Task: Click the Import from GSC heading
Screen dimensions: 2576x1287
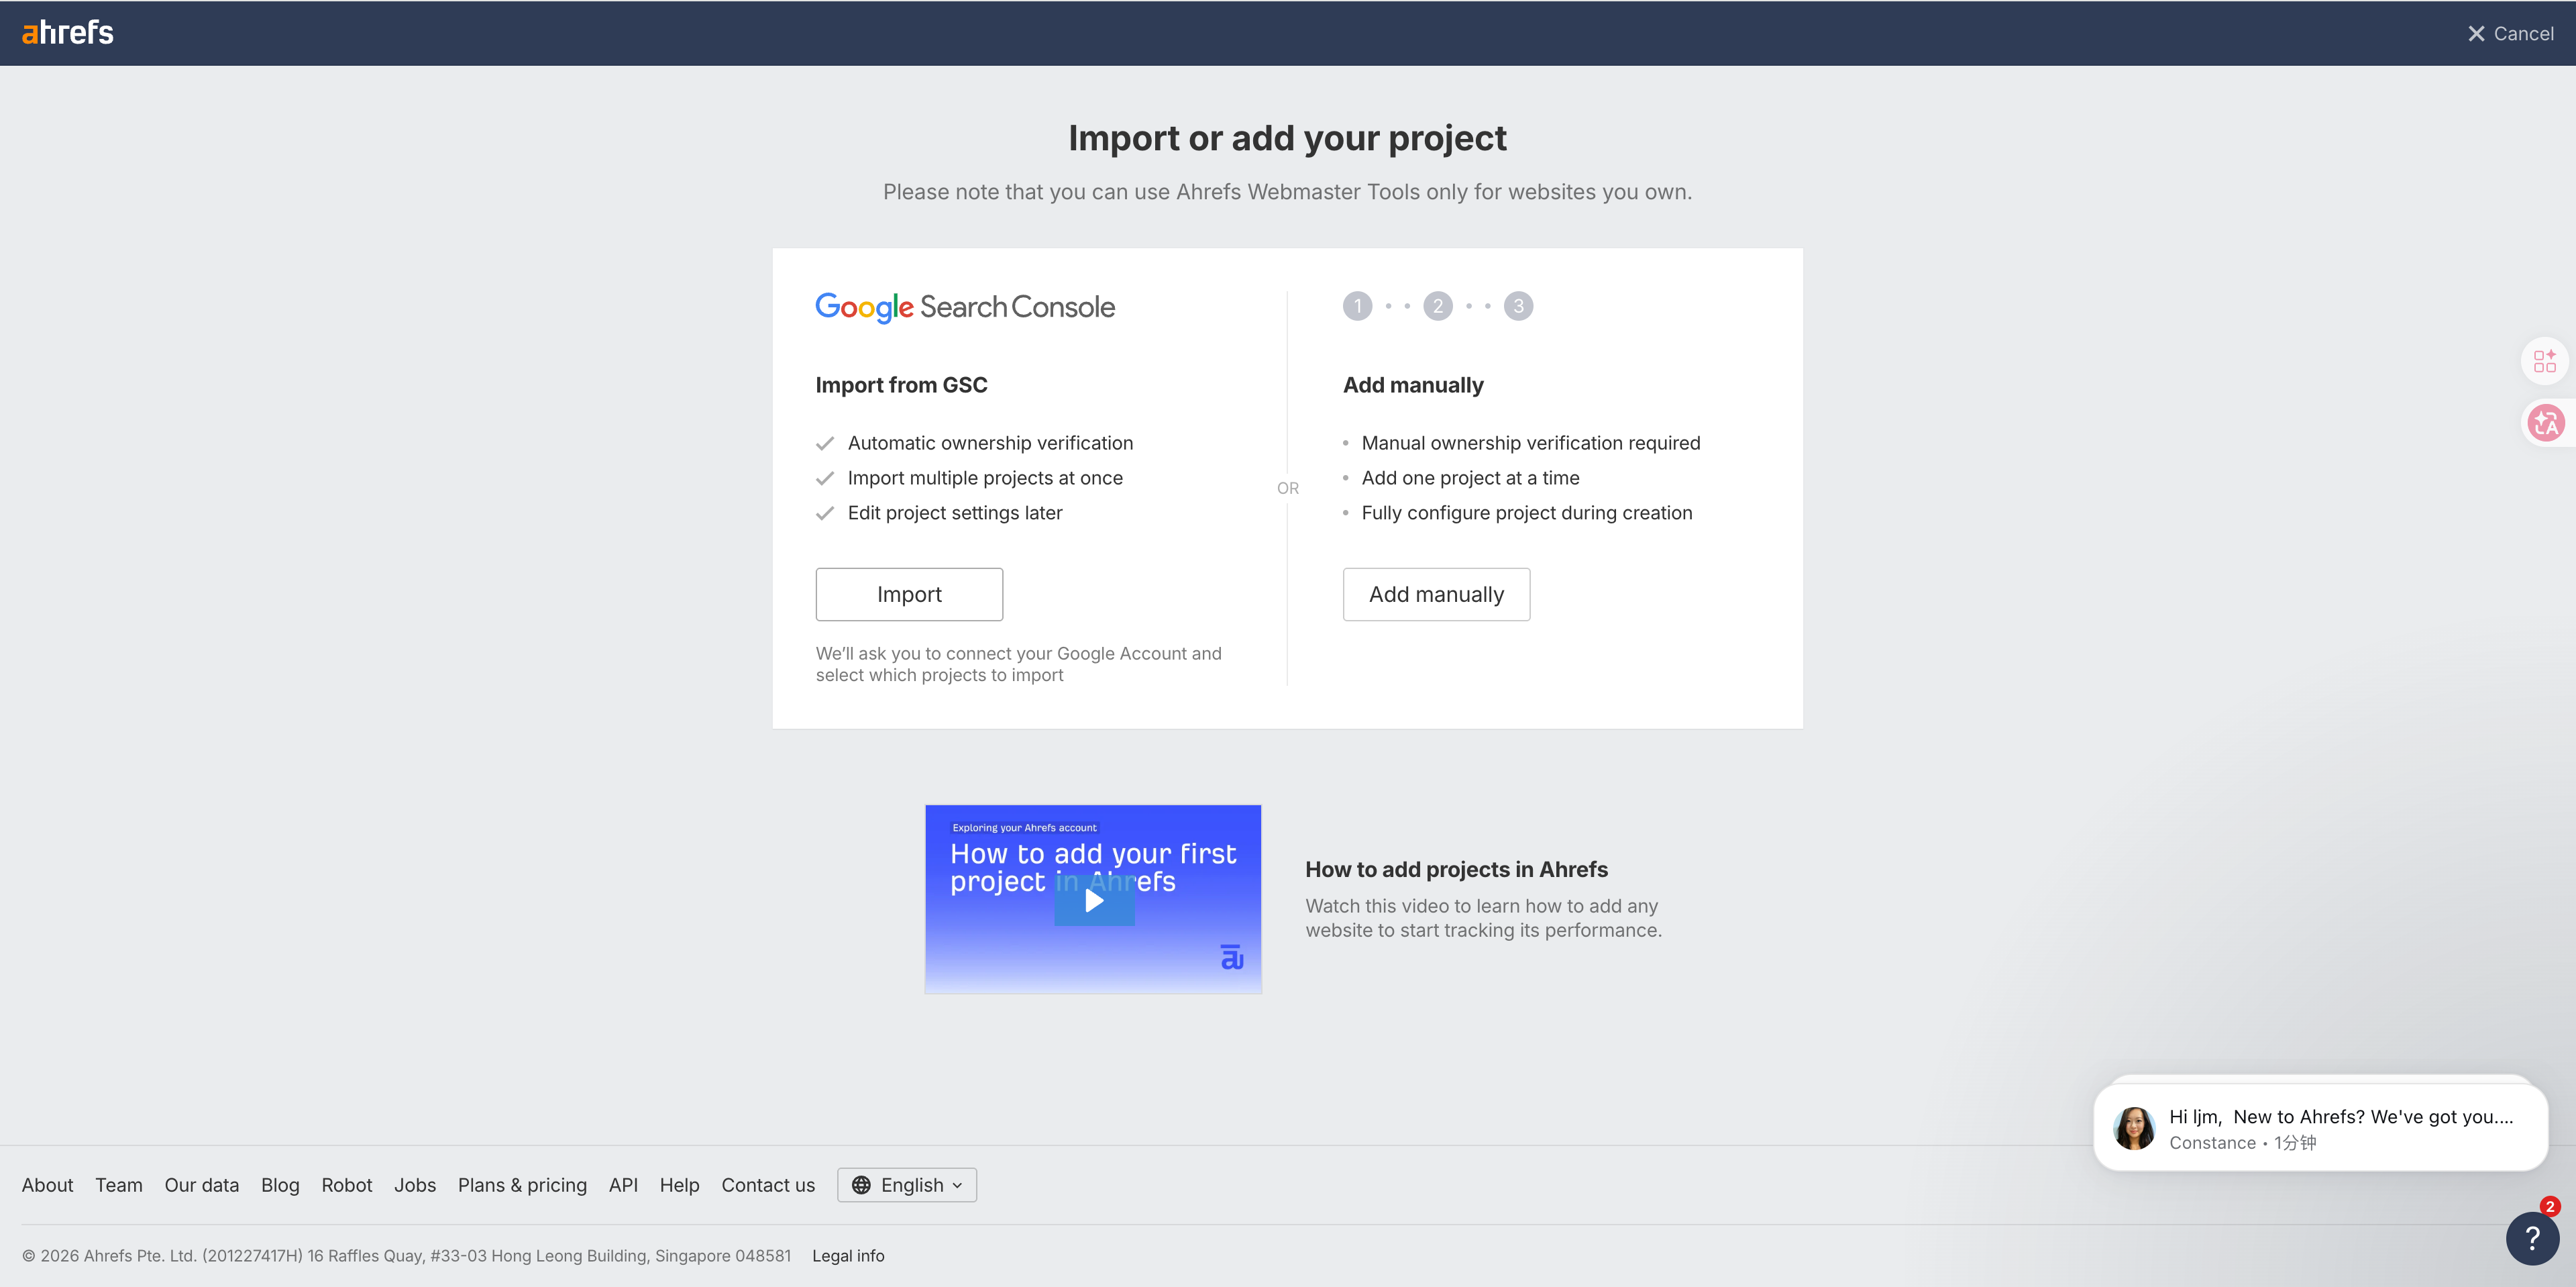Action: (901, 385)
